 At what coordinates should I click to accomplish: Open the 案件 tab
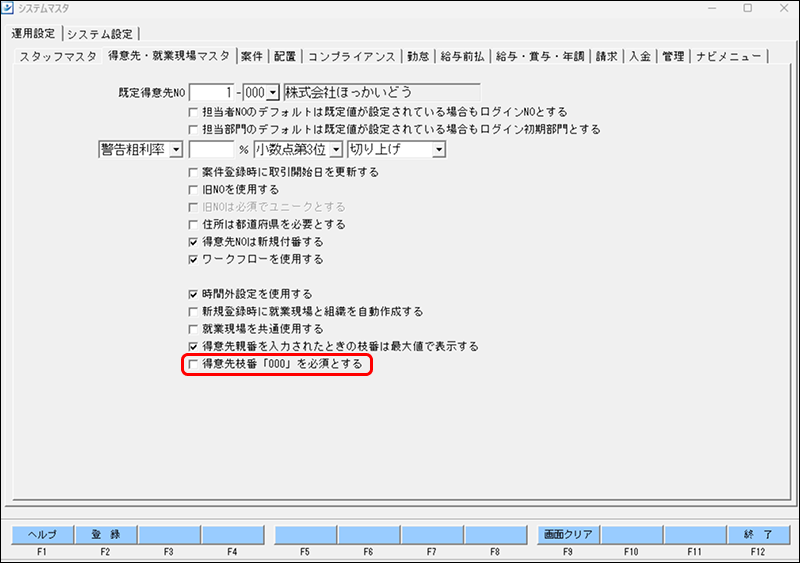[x=252, y=56]
